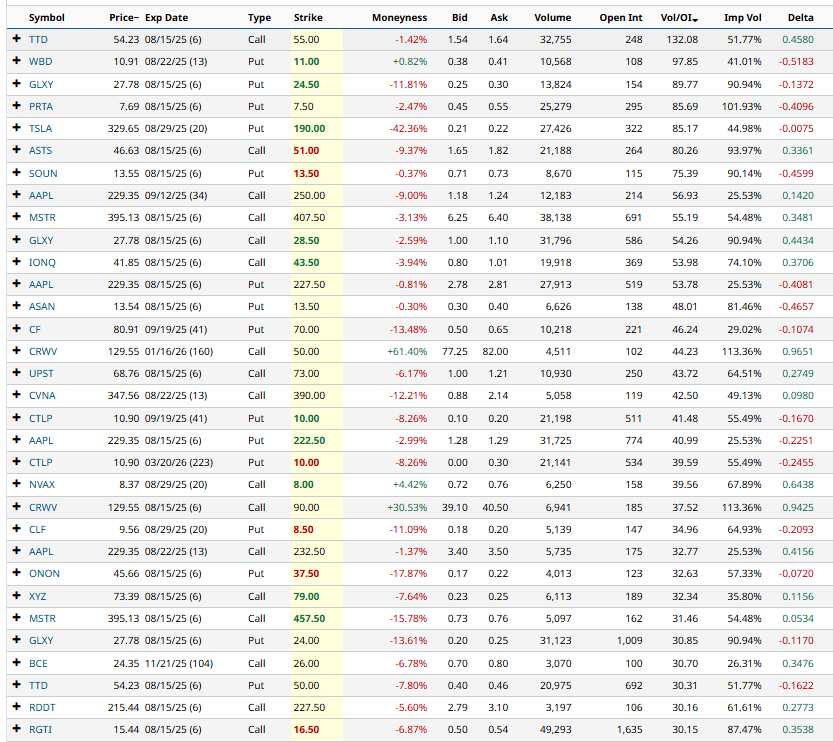The width and height of the screenshot is (833, 742).
Task: Open the ONON symbol link
Action: pyautogui.click(x=44, y=574)
